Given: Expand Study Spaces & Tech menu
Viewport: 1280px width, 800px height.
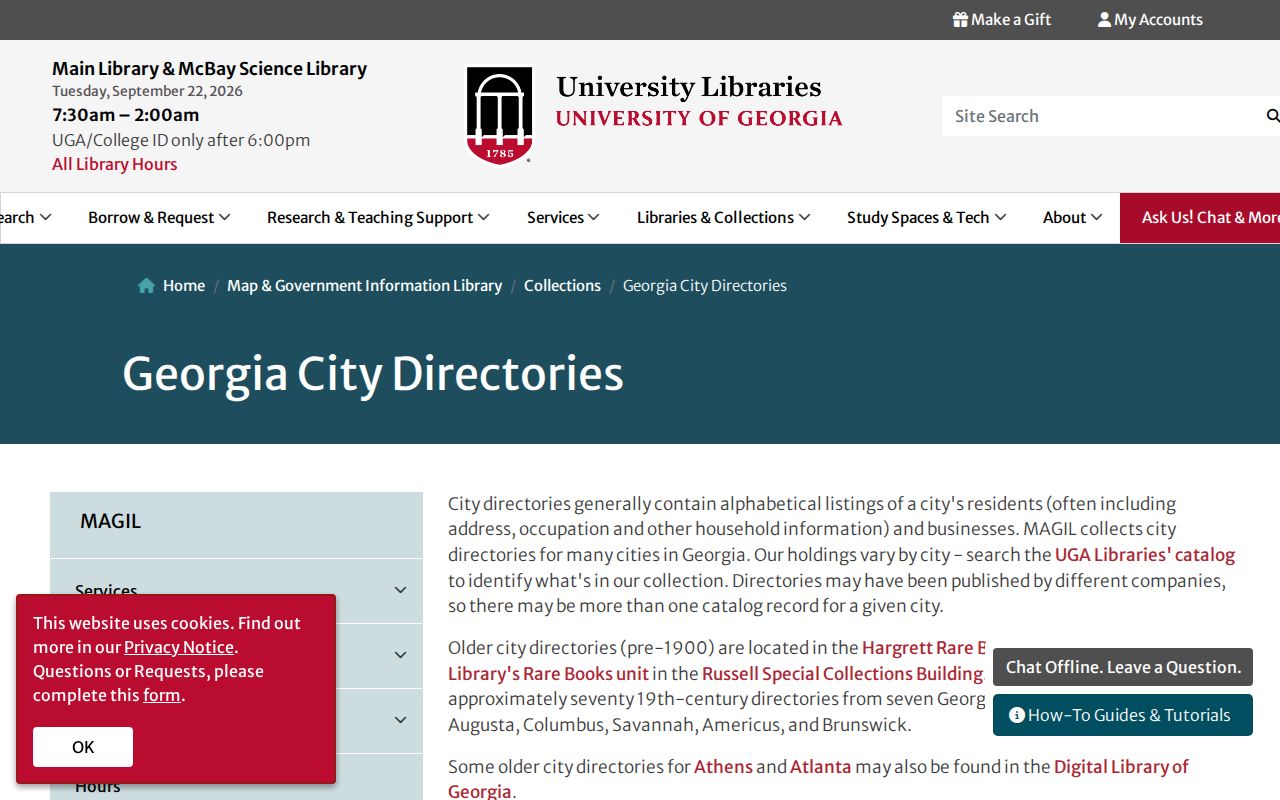Looking at the screenshot, I should 926,217.
